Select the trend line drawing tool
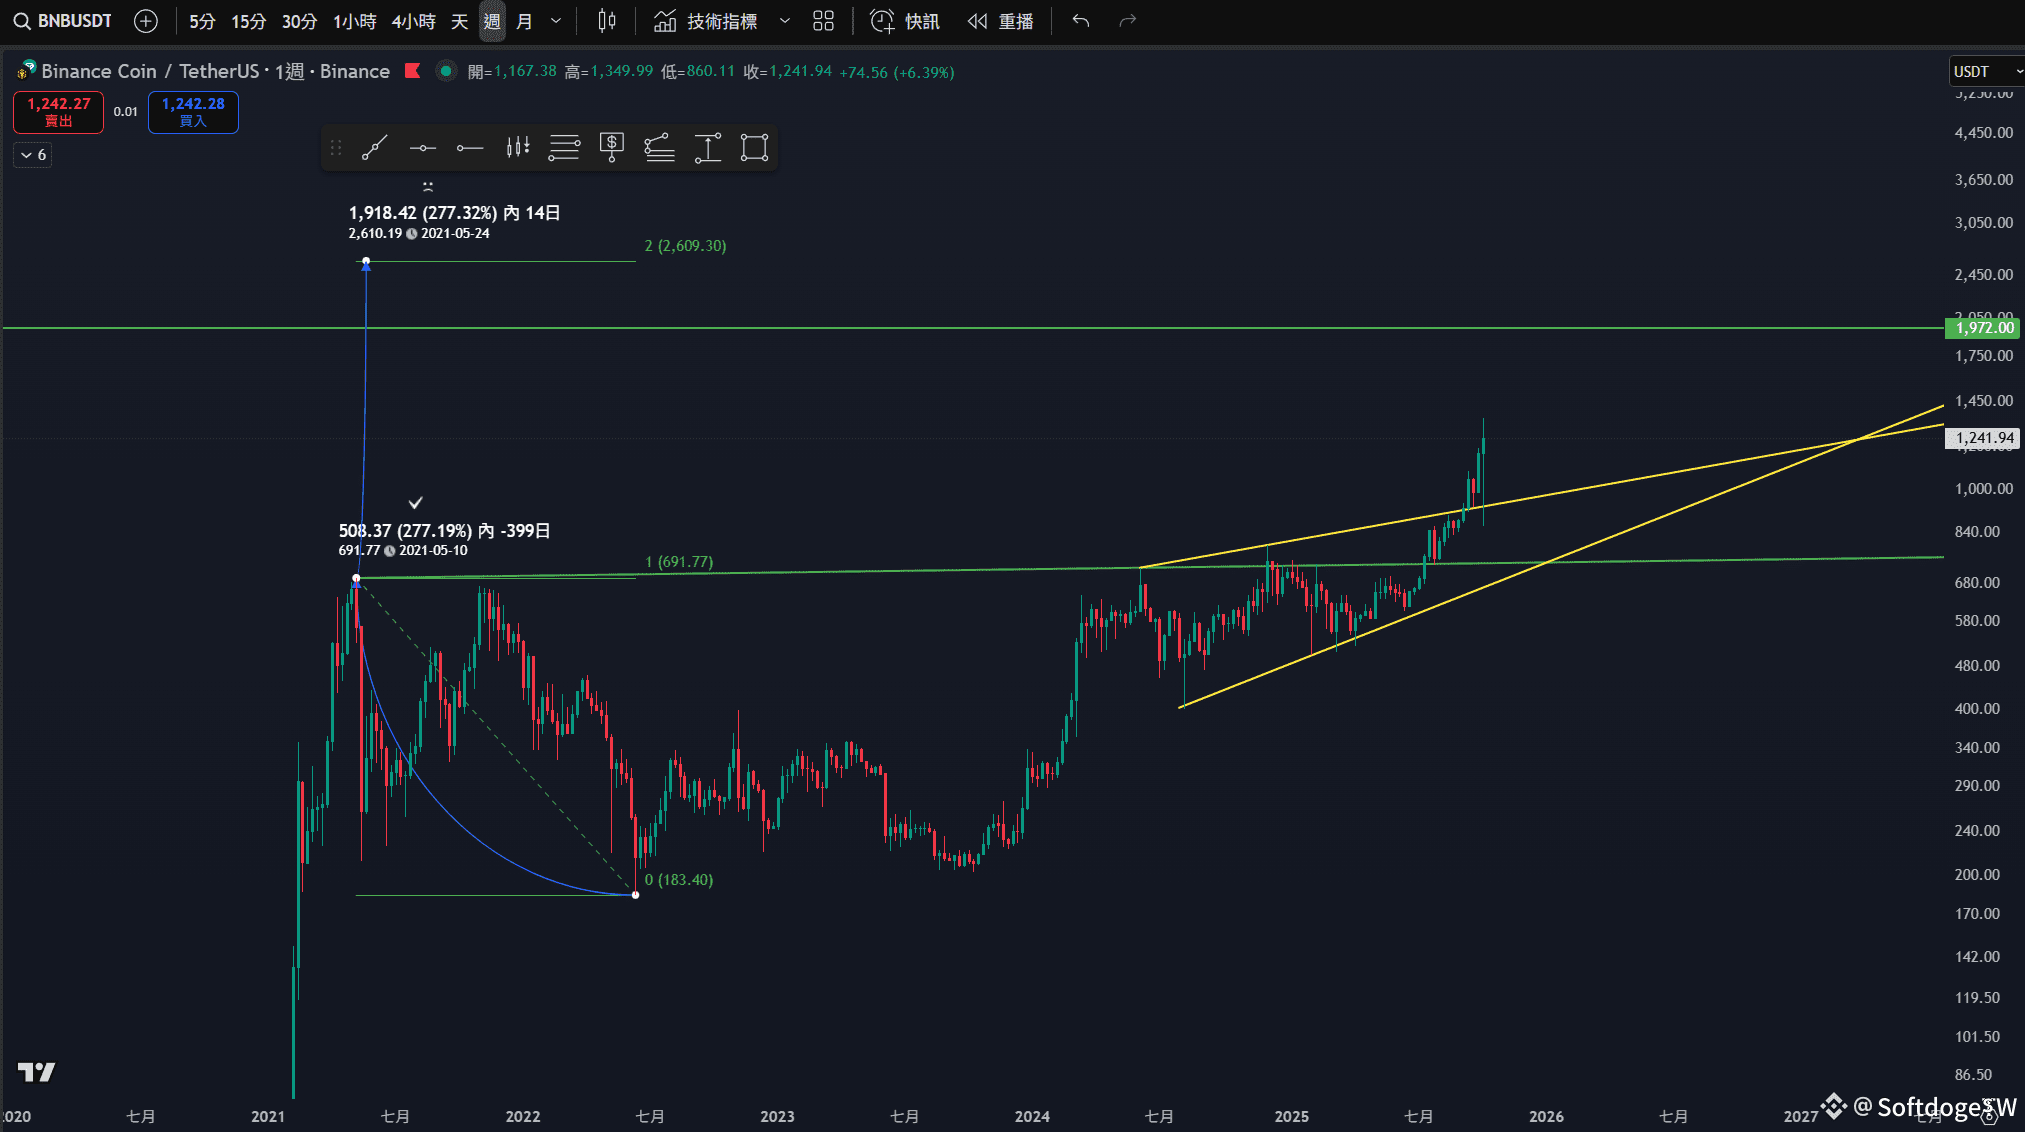Screen dimensions: 2025x1132 coord(375,148)
